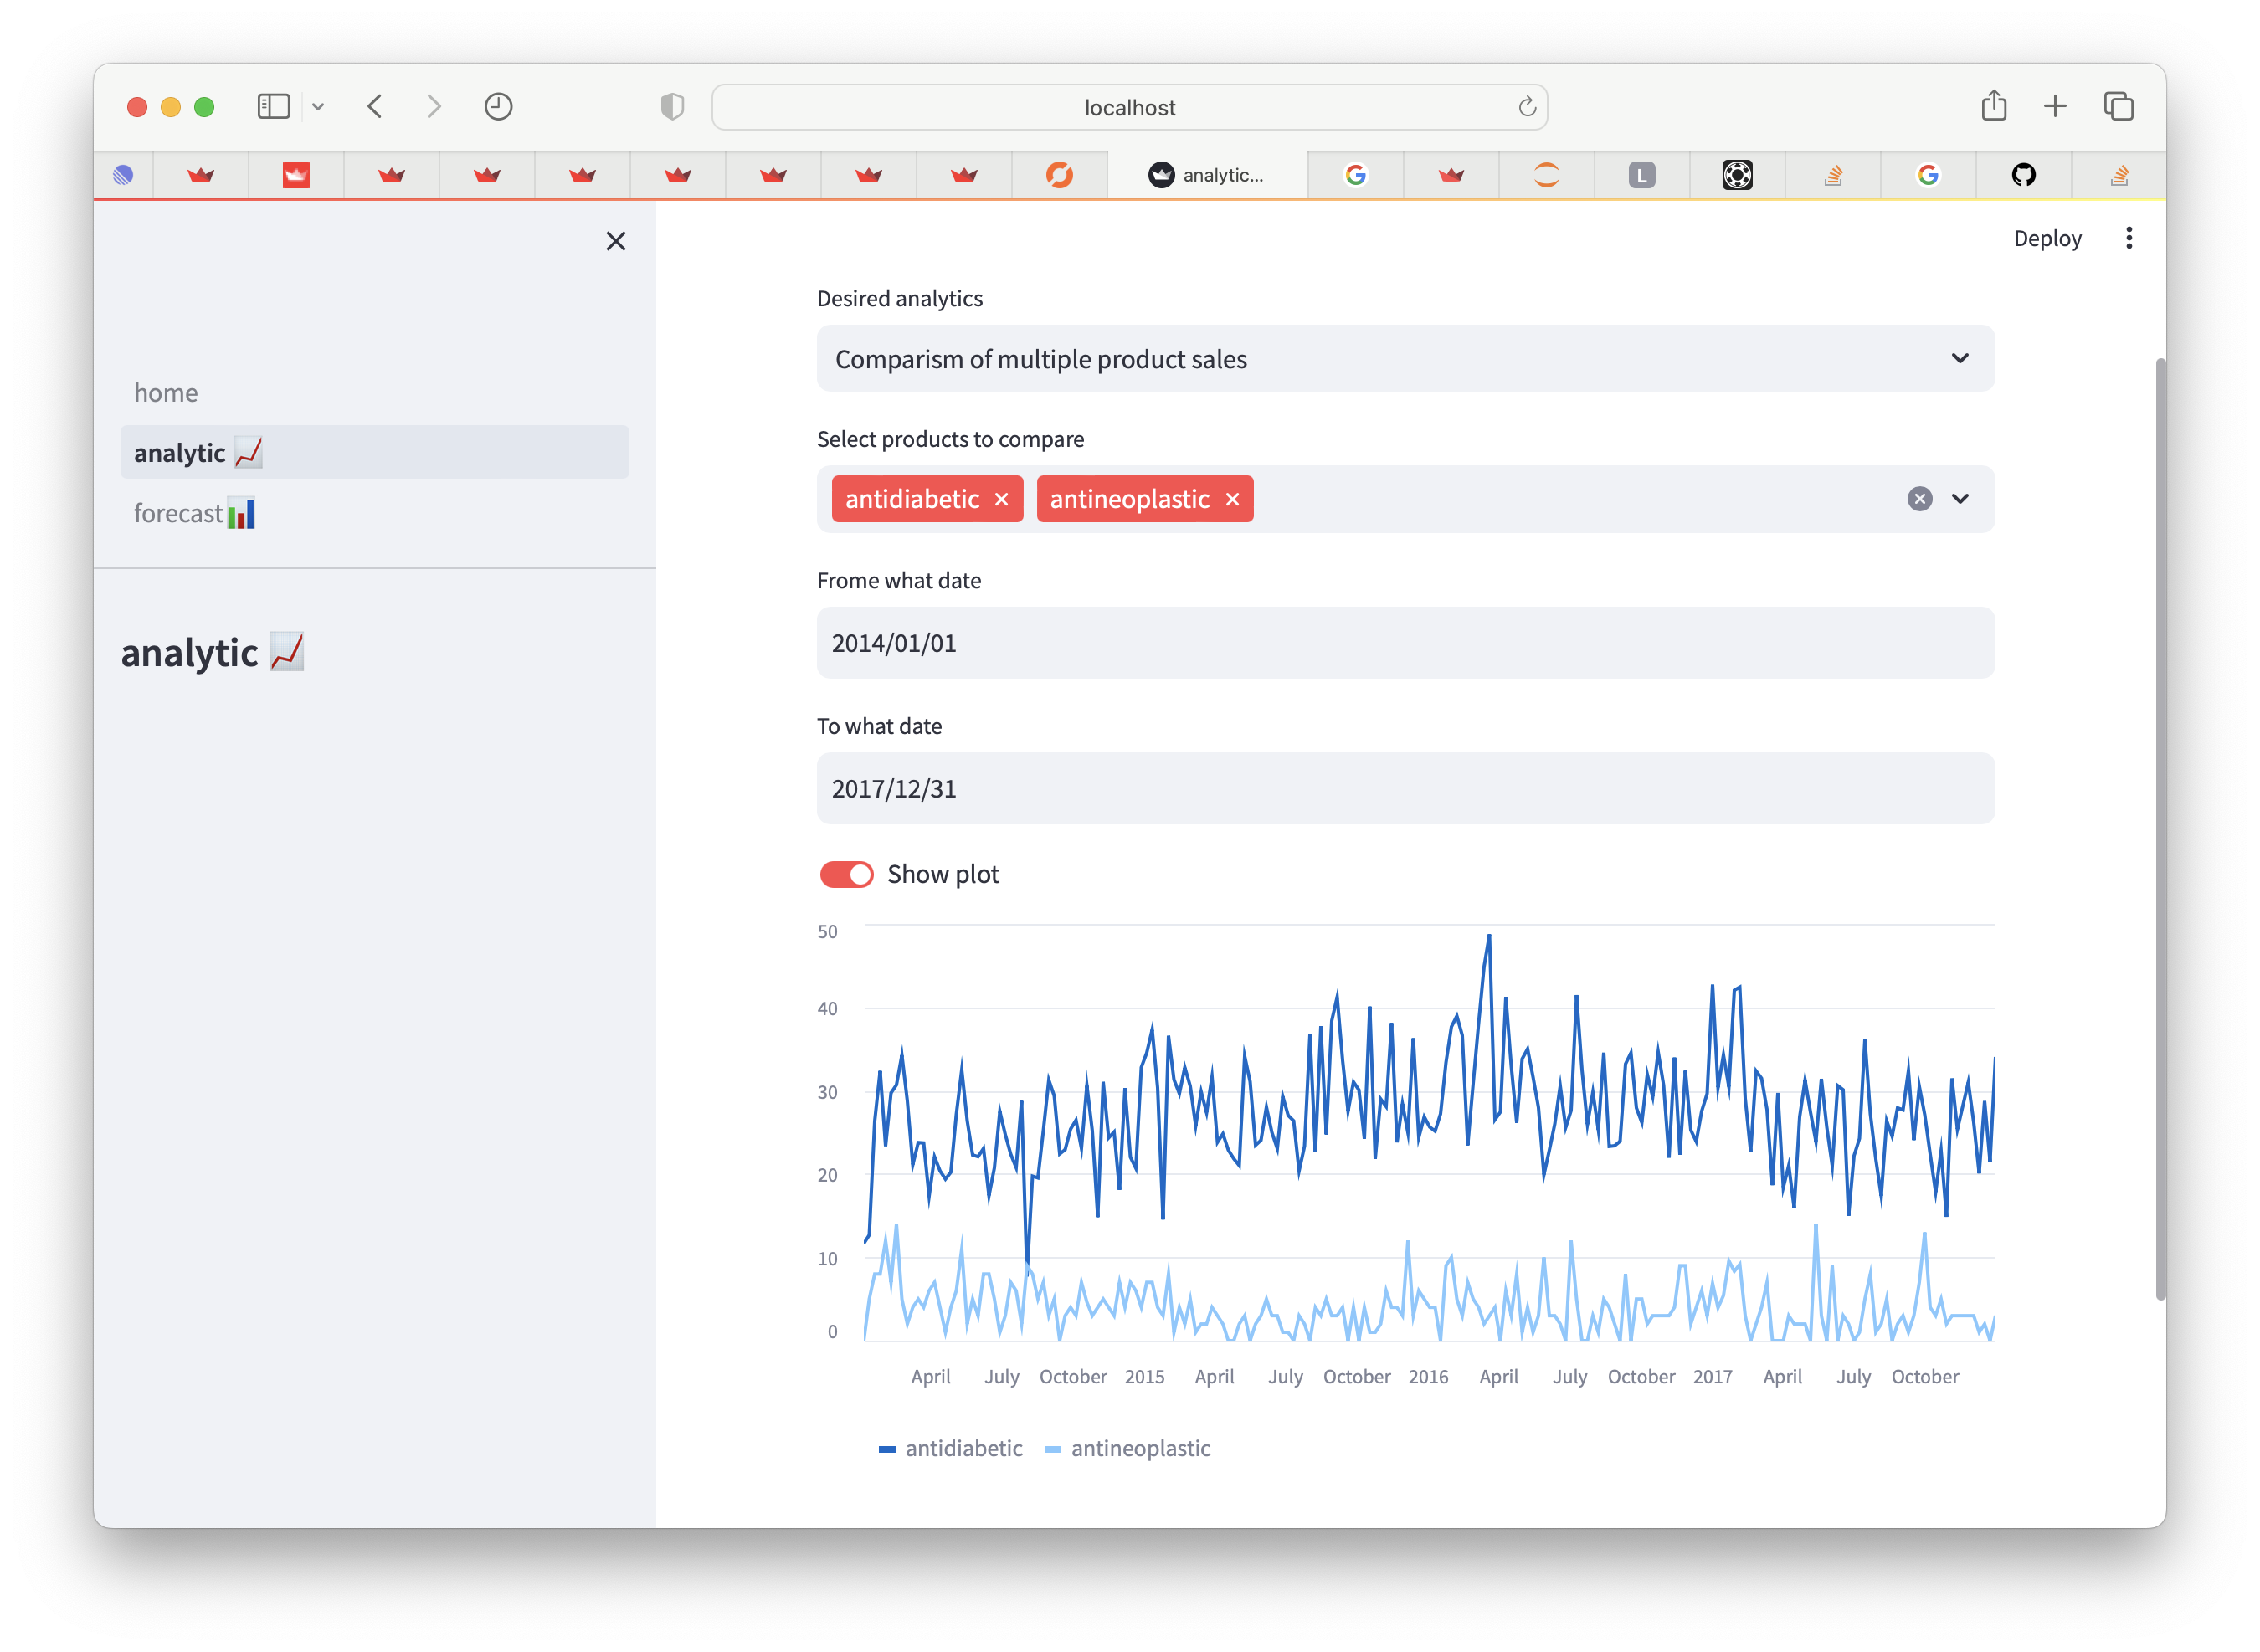The height and width of the screenshot is (1652, 2260).
Task: Click the From what date field
Action: (1405, 643)
